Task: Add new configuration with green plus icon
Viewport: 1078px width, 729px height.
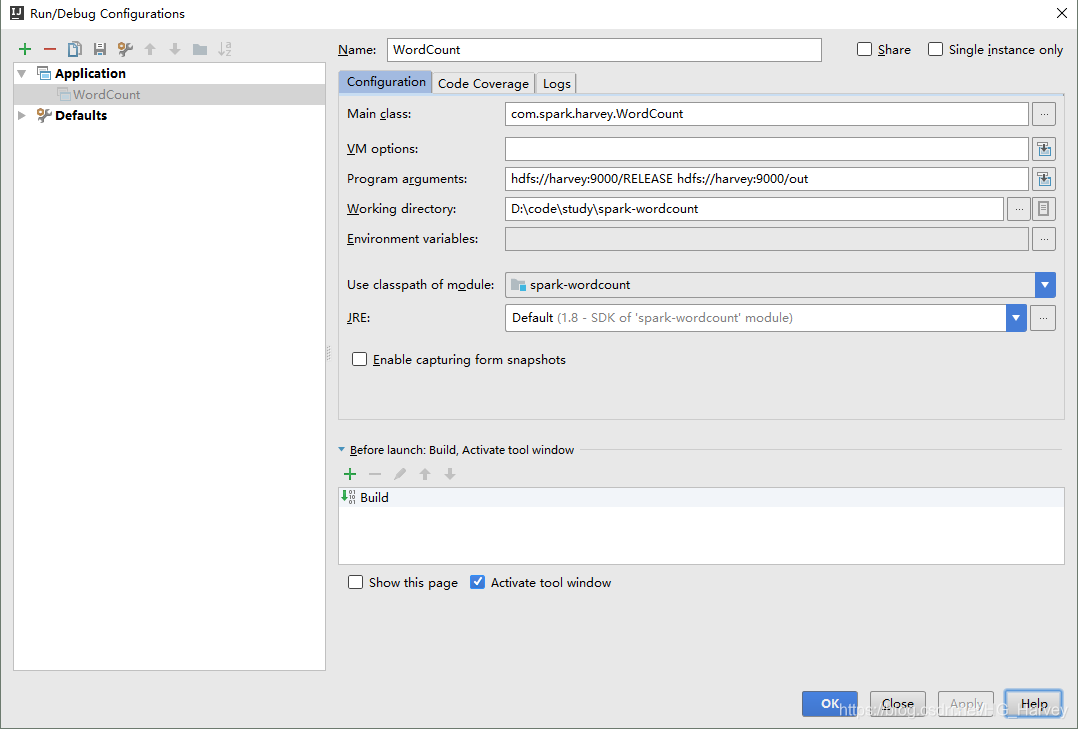Action: tap(25, 49)
